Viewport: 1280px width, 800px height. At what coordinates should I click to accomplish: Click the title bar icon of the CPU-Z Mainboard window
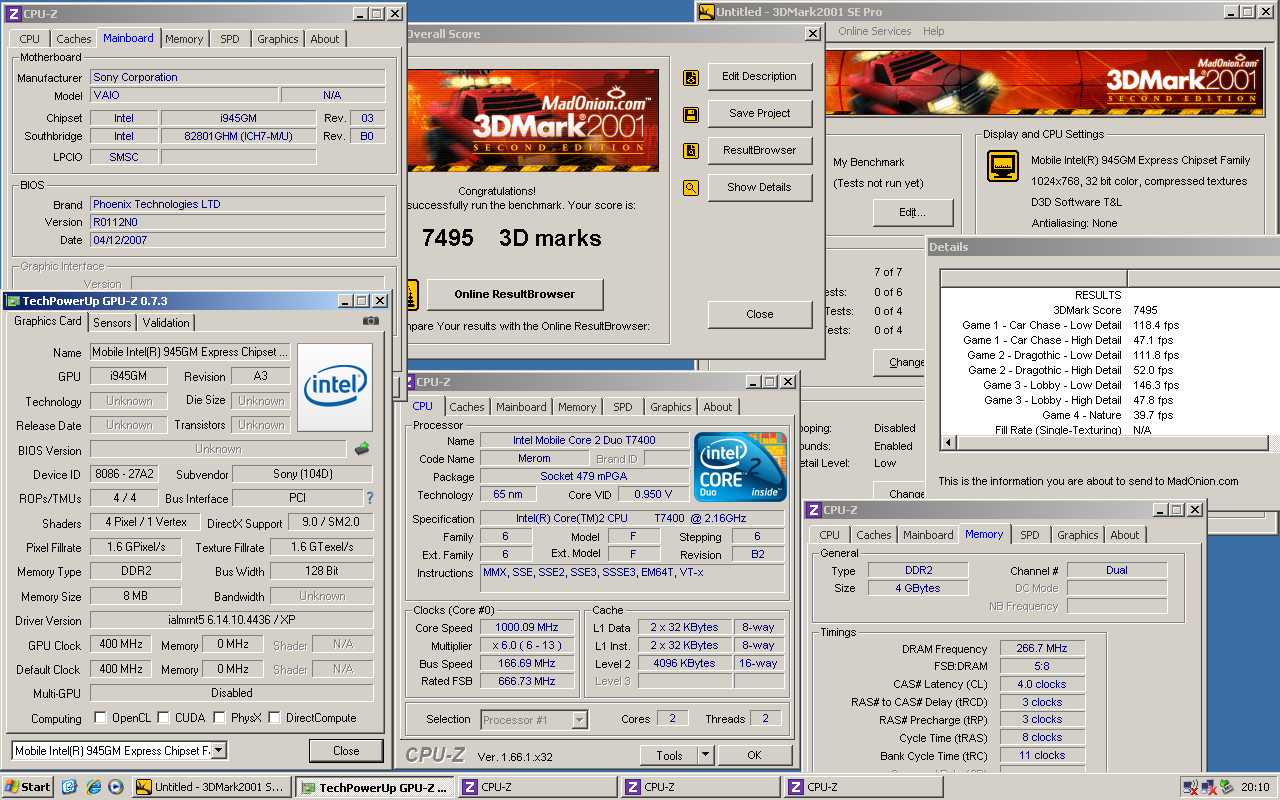pyautogui.click(x=13, y=14)
